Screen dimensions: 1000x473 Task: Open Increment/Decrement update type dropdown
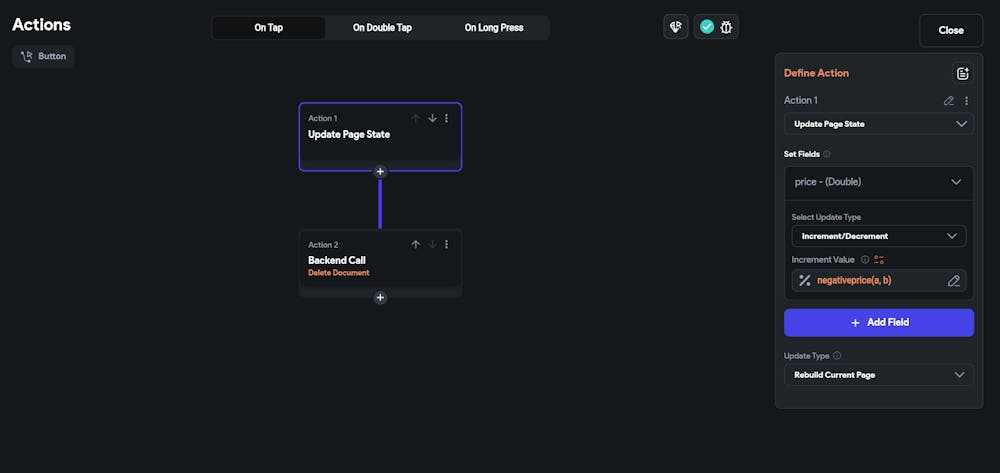click(878, 236)
